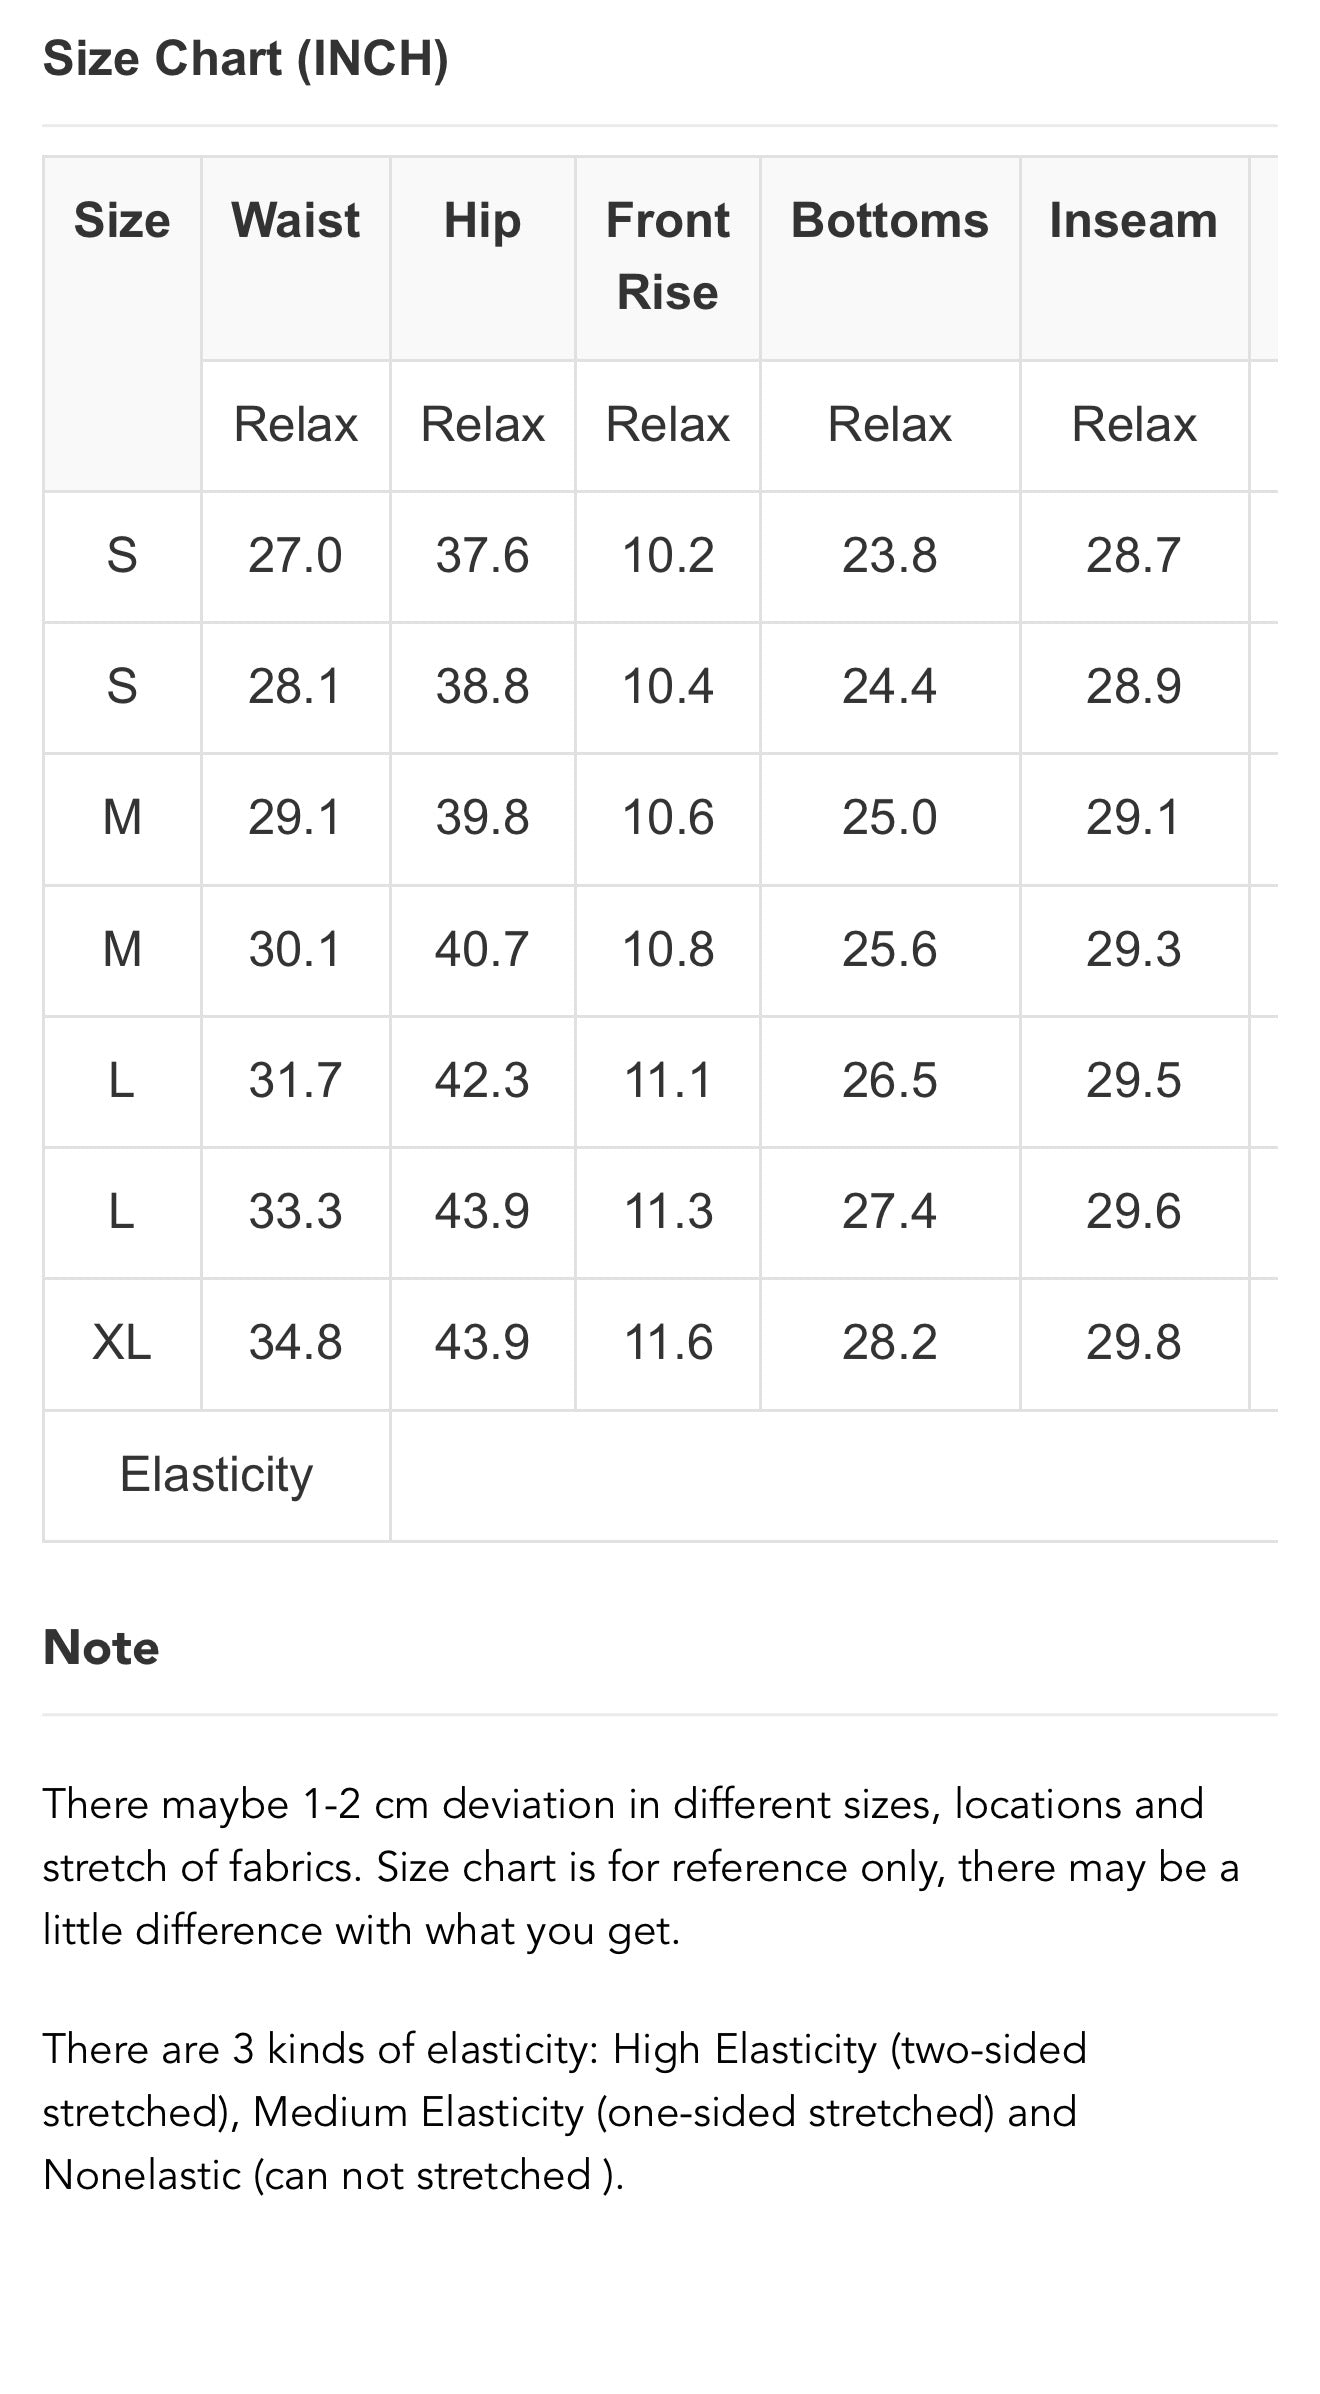The height and width of the screenshot is (2394, 1320).
Task: Select the Bottoms column header
Action: (x=889, y=220)
